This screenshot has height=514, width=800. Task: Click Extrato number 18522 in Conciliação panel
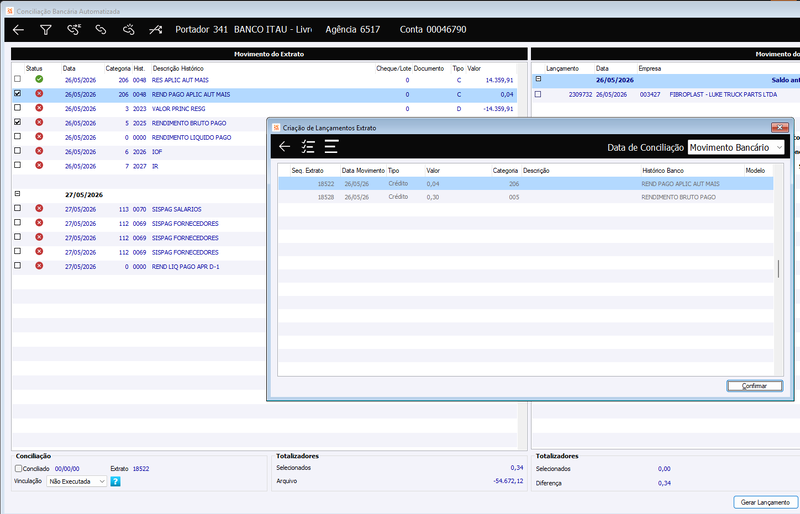[141, 469]
